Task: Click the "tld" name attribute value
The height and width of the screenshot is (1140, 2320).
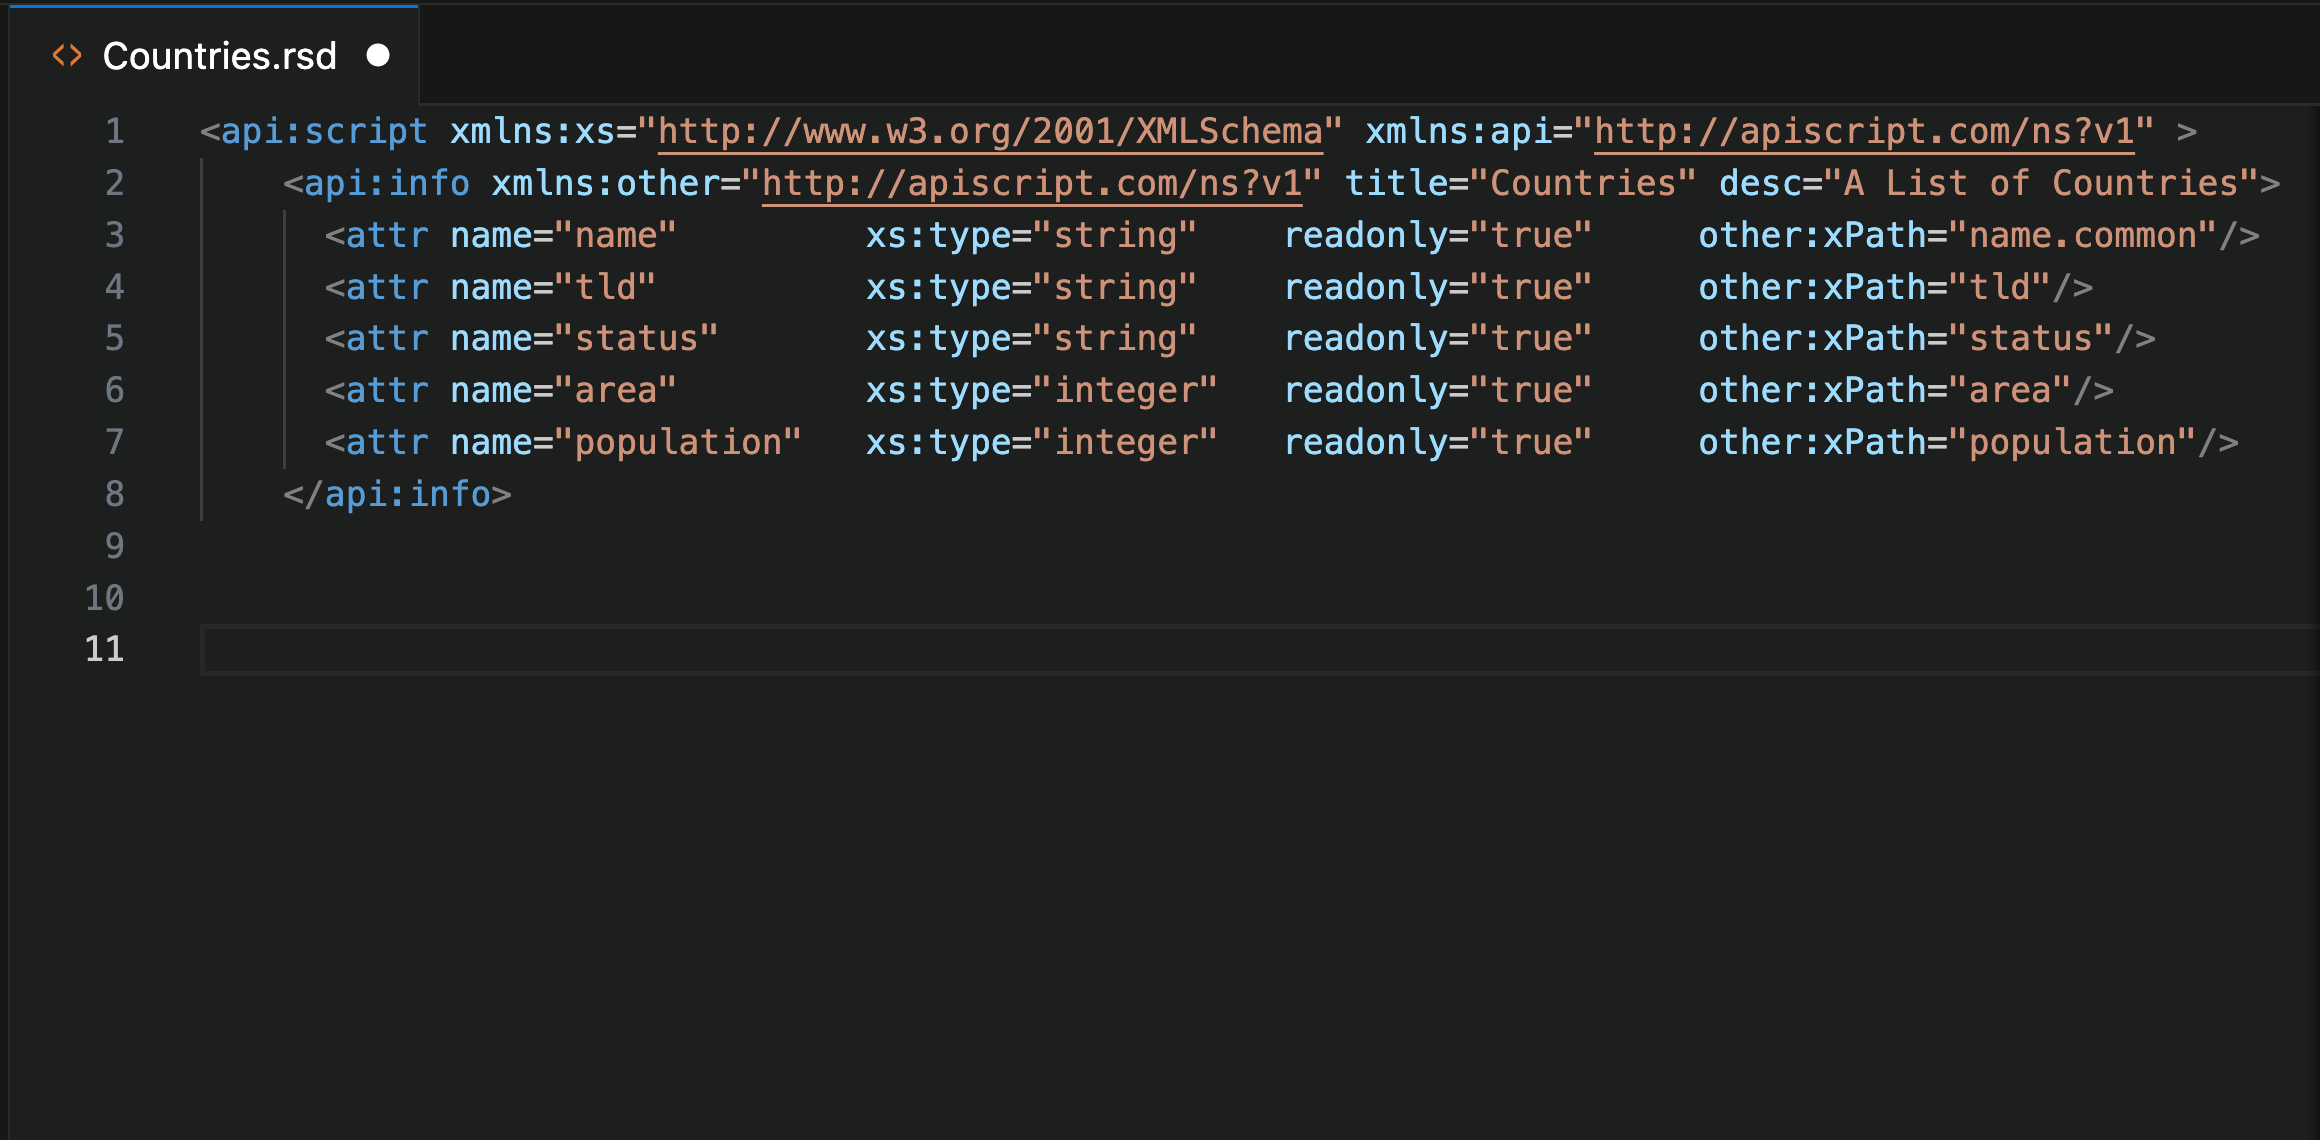Action: click(605, 287)
